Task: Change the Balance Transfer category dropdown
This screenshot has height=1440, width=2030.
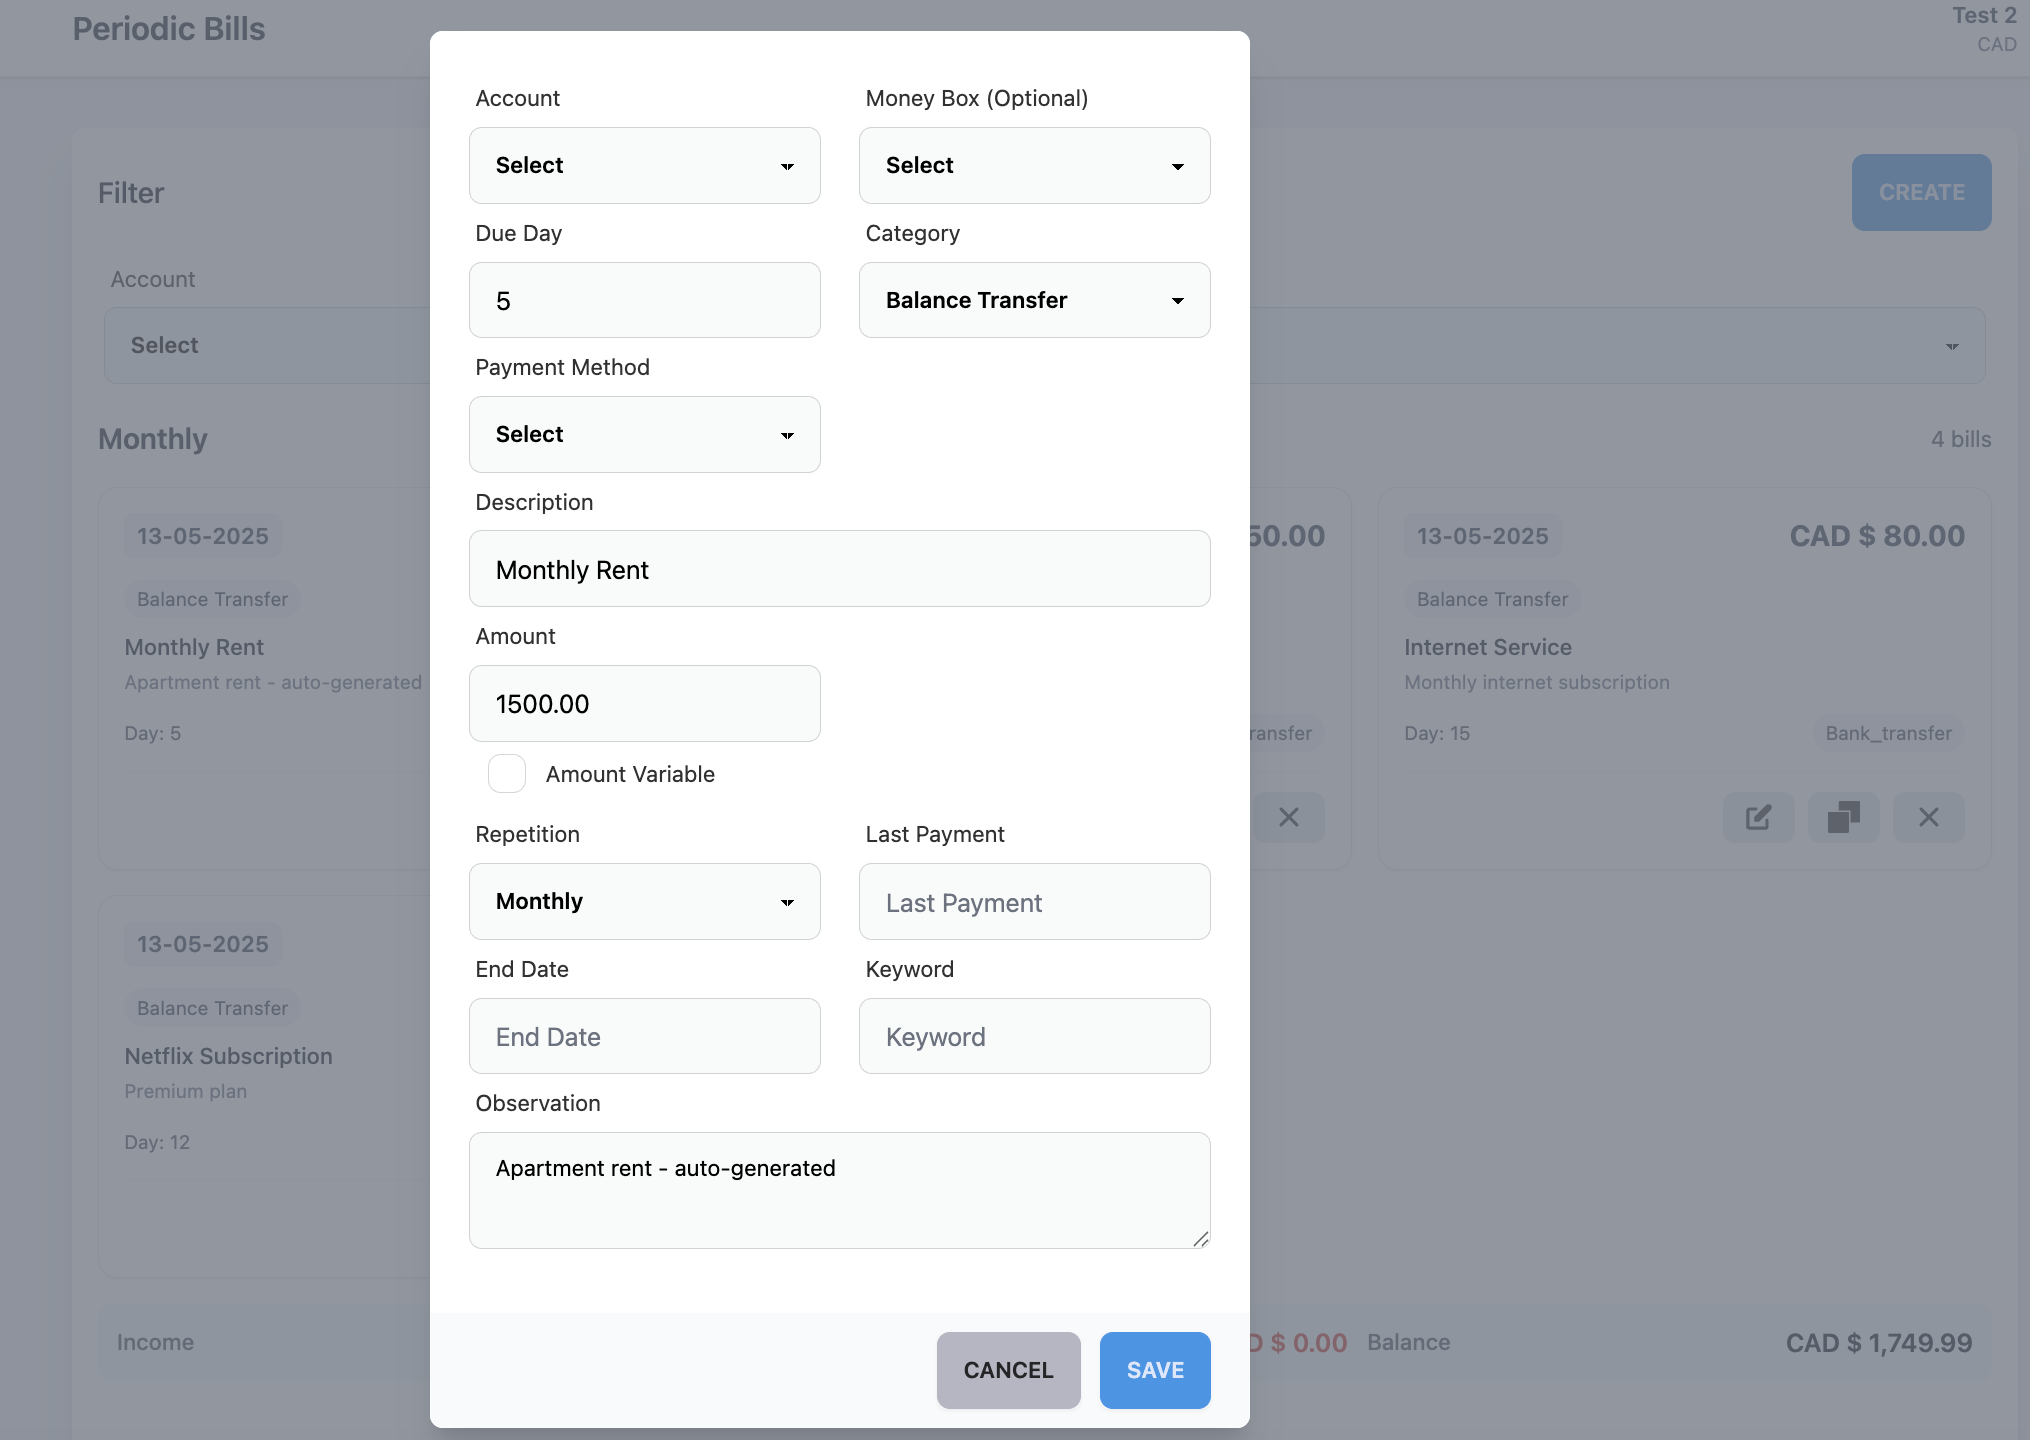Action: [1034, 300]
